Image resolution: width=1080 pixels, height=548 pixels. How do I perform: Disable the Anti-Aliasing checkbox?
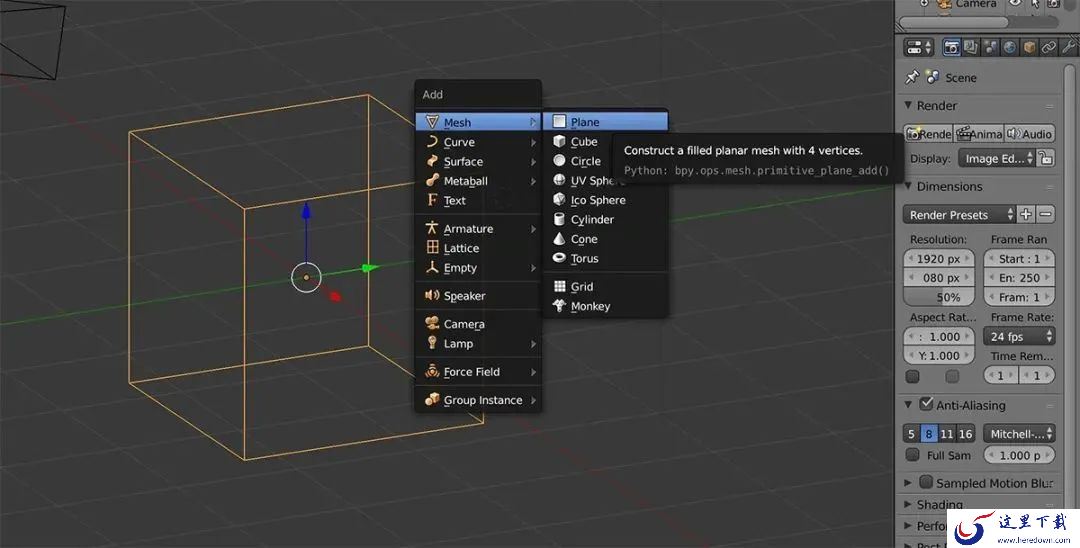point(926,404)
